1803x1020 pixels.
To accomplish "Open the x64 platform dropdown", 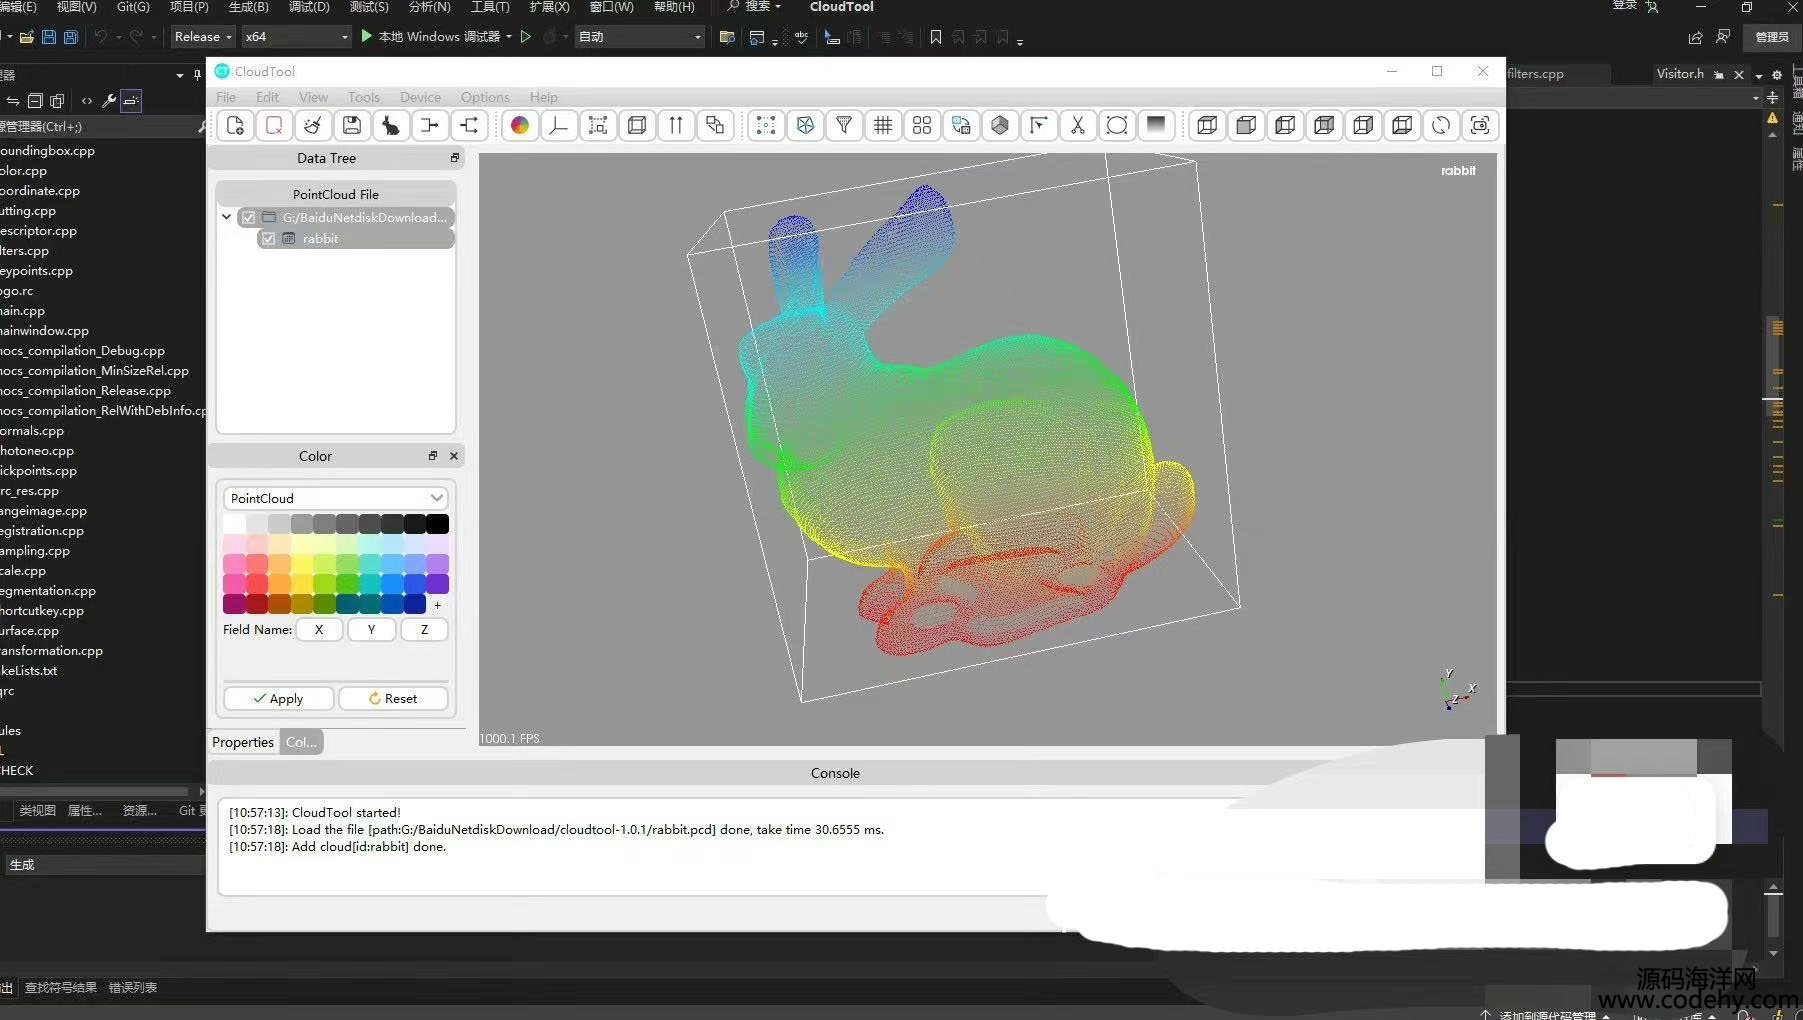I will tap(296, 37).
